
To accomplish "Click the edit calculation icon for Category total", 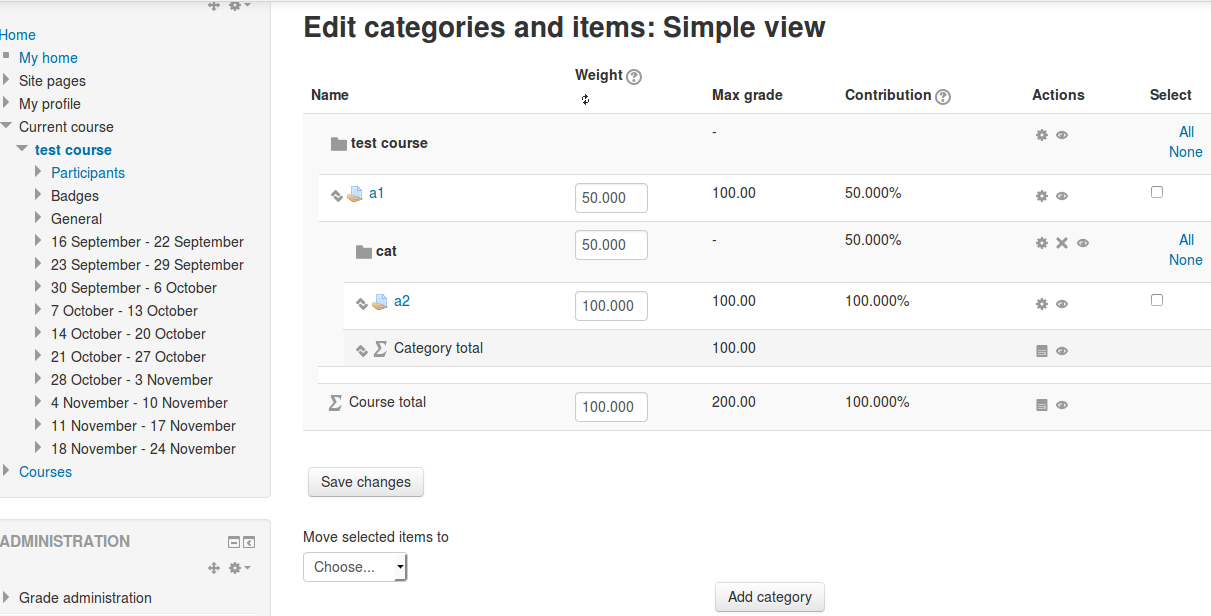I will click(x=1041, y=351).
